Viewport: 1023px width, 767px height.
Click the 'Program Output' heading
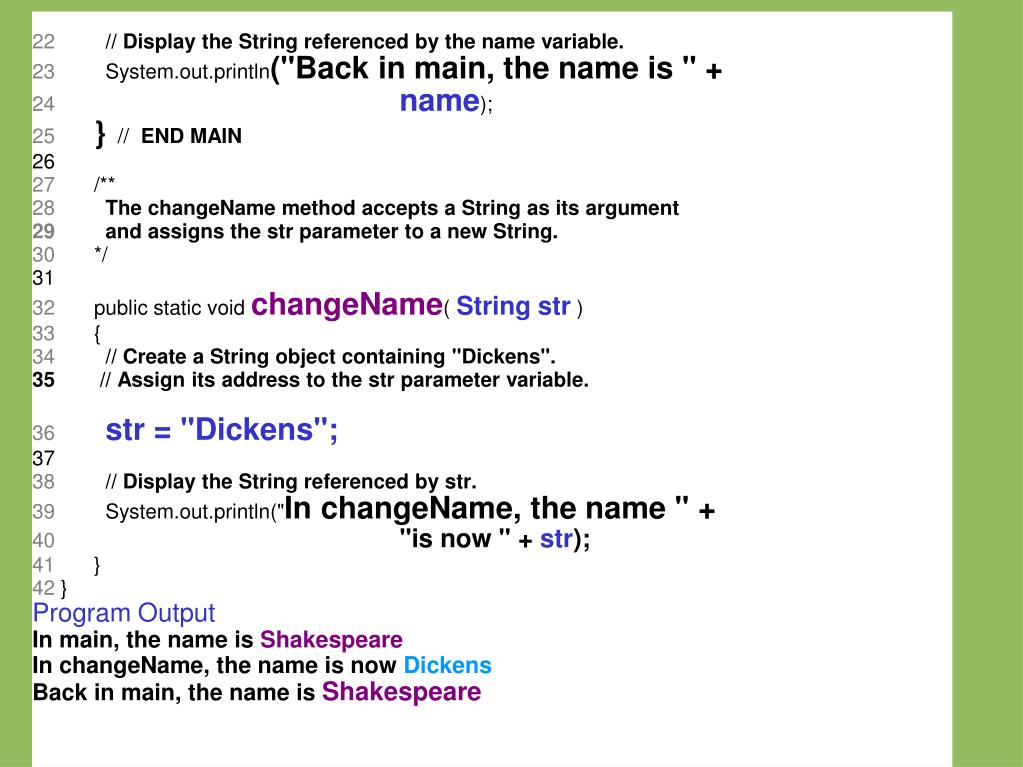(124, 614)
